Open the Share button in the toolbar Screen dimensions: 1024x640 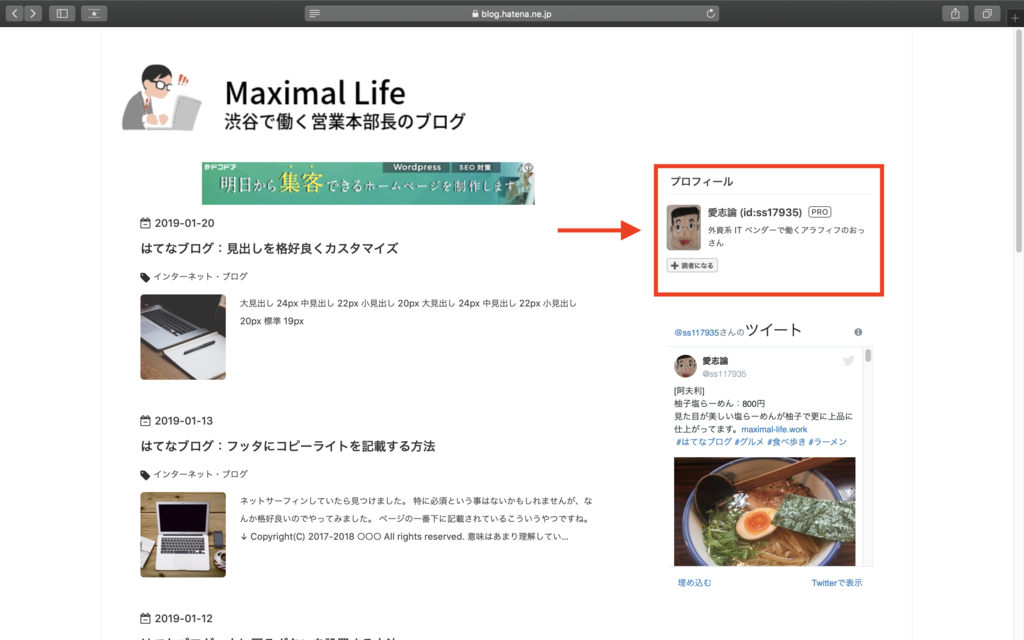point(955,13)
